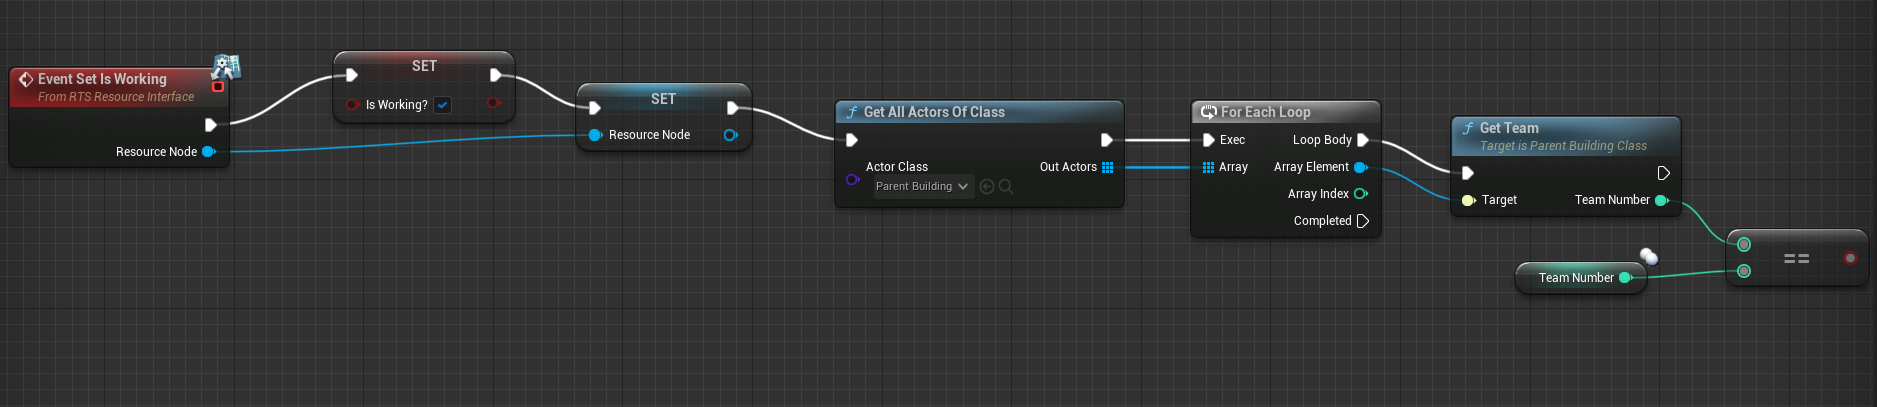This screenshot has height=407, width=1877.
Task: Click Resource Node SET blue output pin
Action: pyautogui.click(x=731, y=135)
